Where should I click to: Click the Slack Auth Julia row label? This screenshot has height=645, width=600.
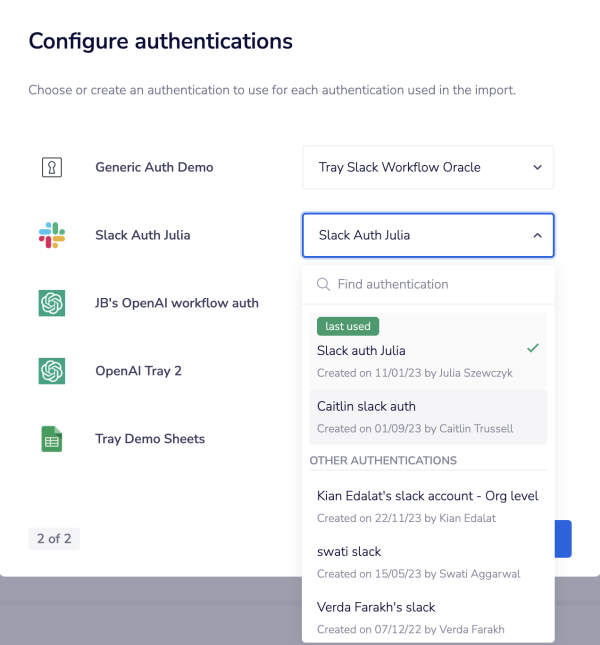point(143,235)
